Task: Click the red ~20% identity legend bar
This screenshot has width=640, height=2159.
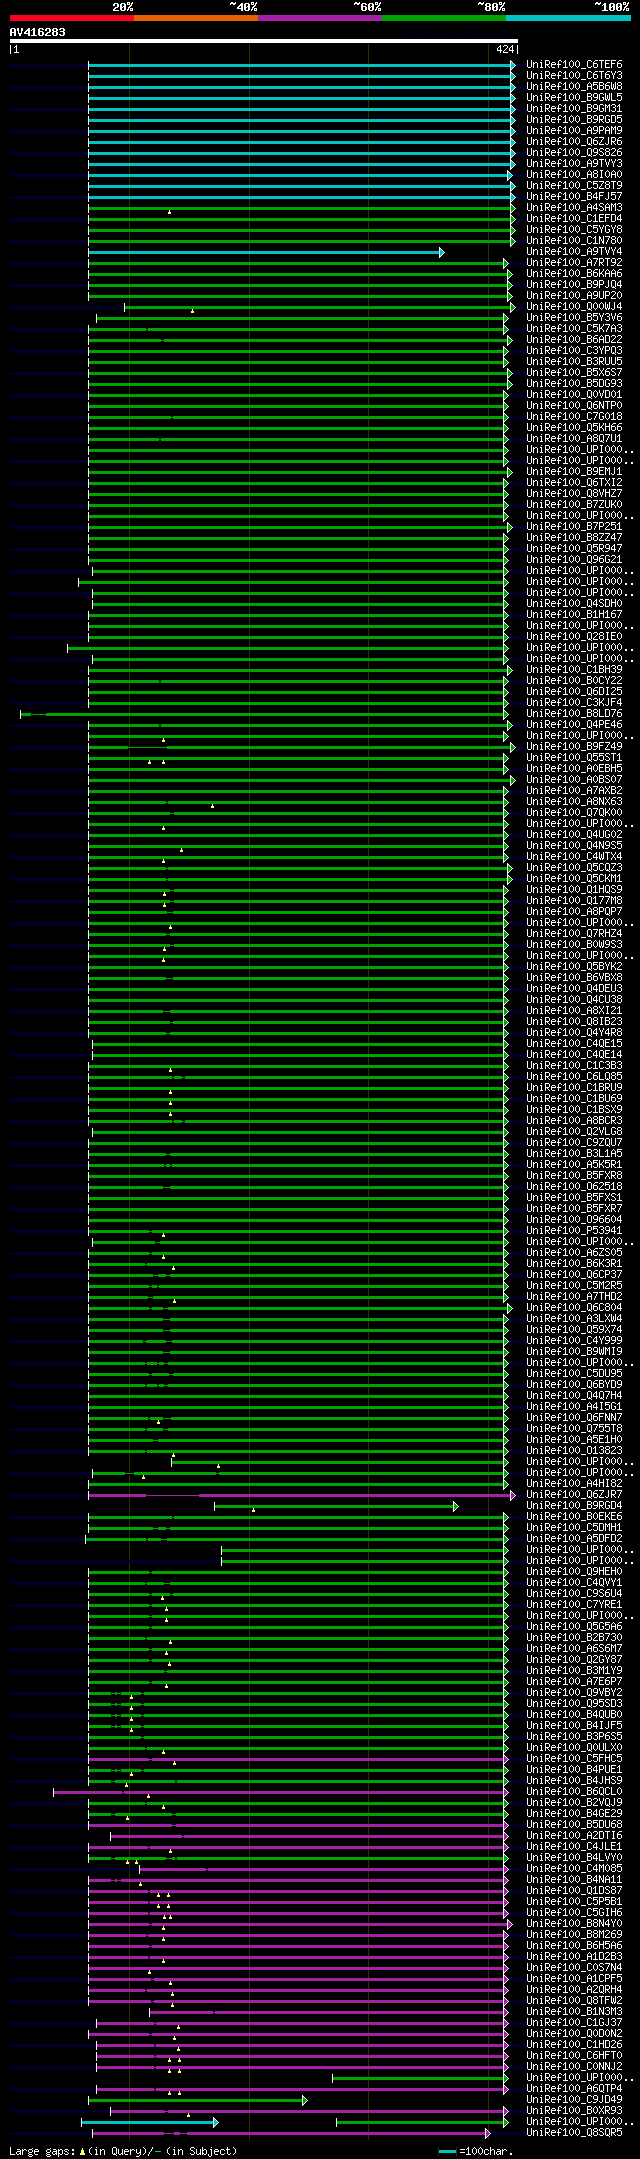Action: [x=72, y=18]
